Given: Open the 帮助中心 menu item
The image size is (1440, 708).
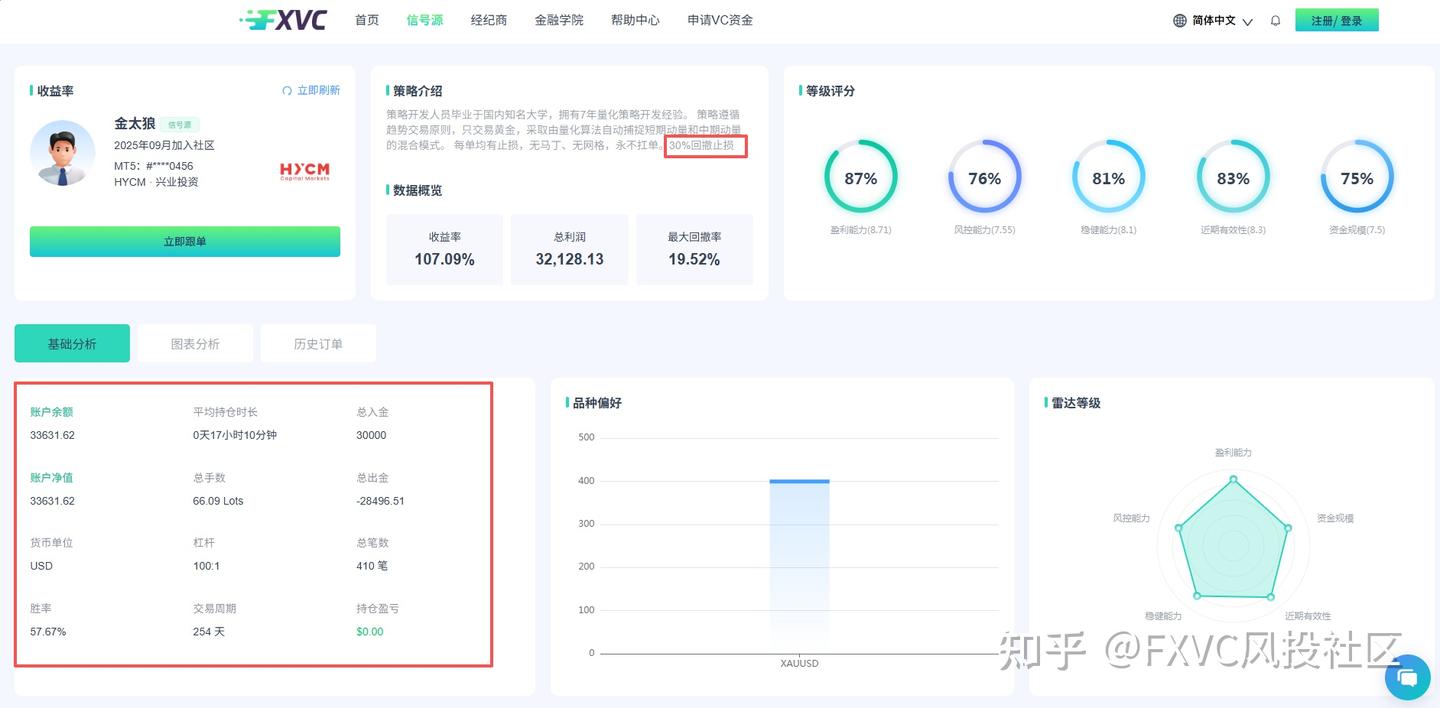Looking at the screenshot, I should point(635,19).
